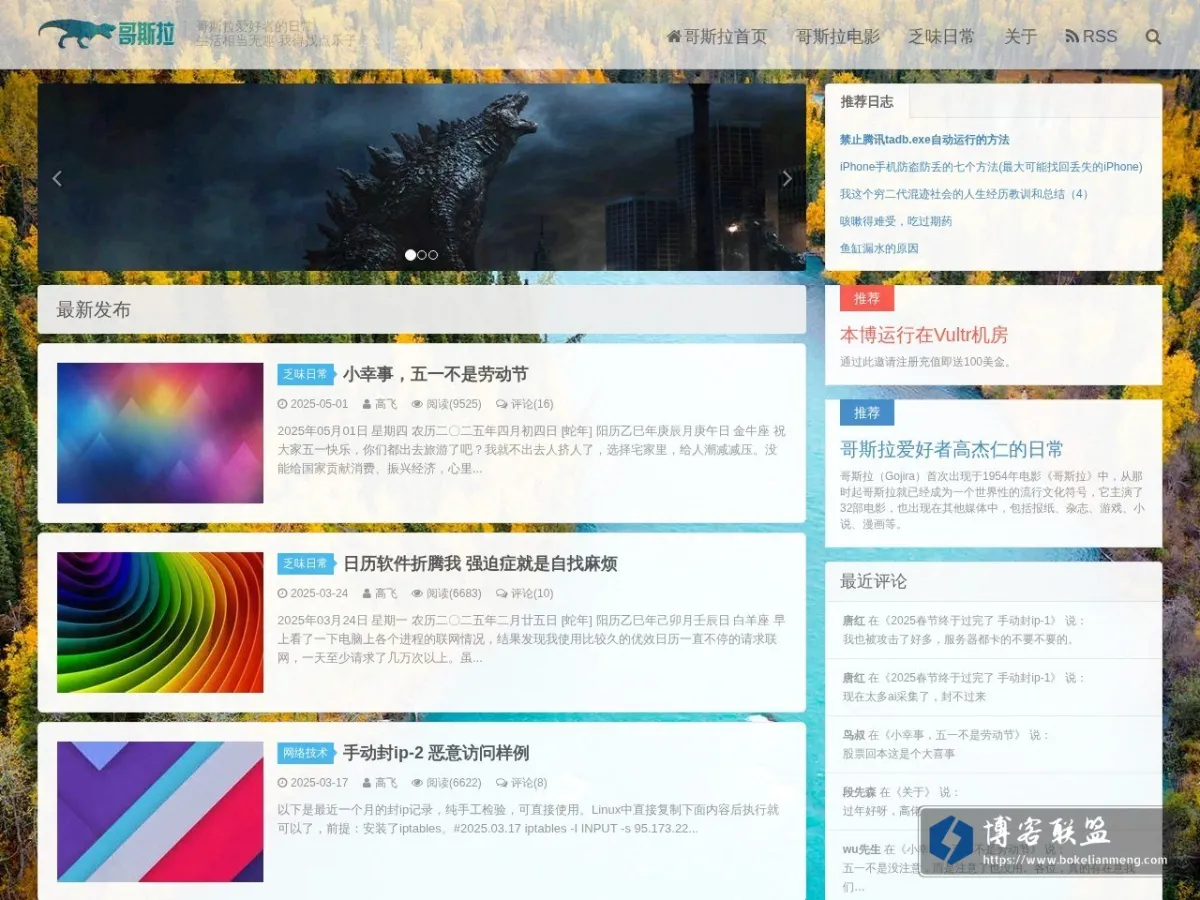Go to previous carousel slide arrow
Image resolution: width=1200 pixels, height=900 pixels.
tap(57, 178)
